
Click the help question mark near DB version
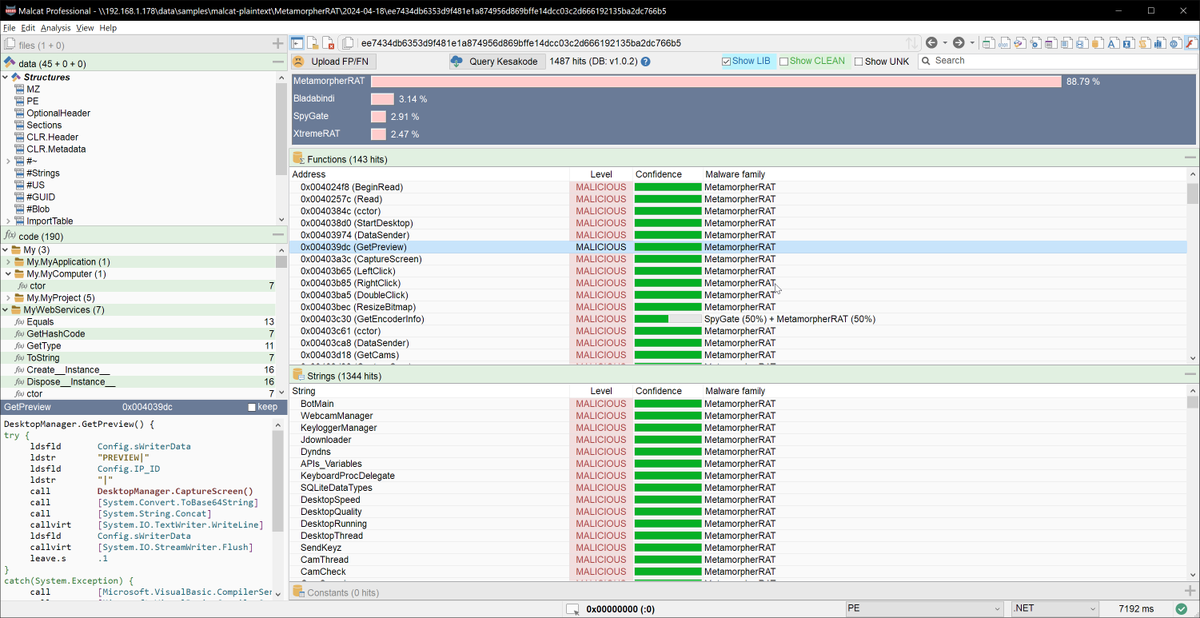645,61
